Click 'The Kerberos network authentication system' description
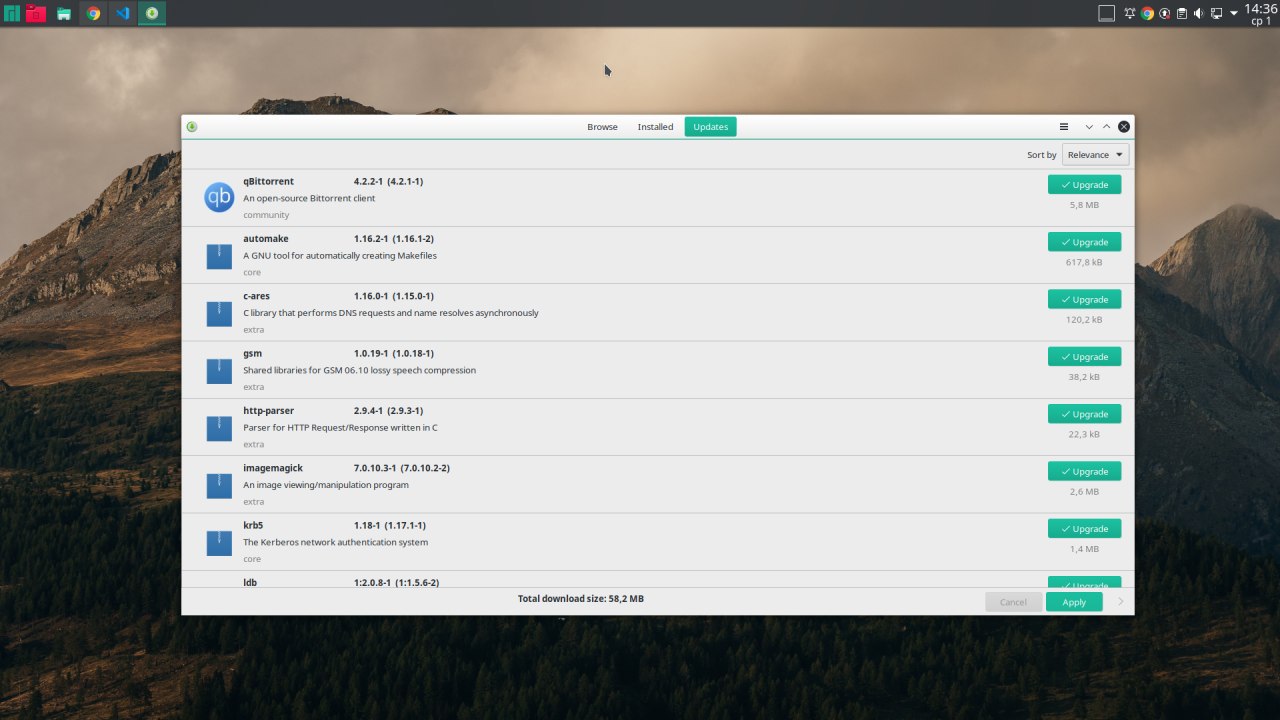 click(335, 542)
